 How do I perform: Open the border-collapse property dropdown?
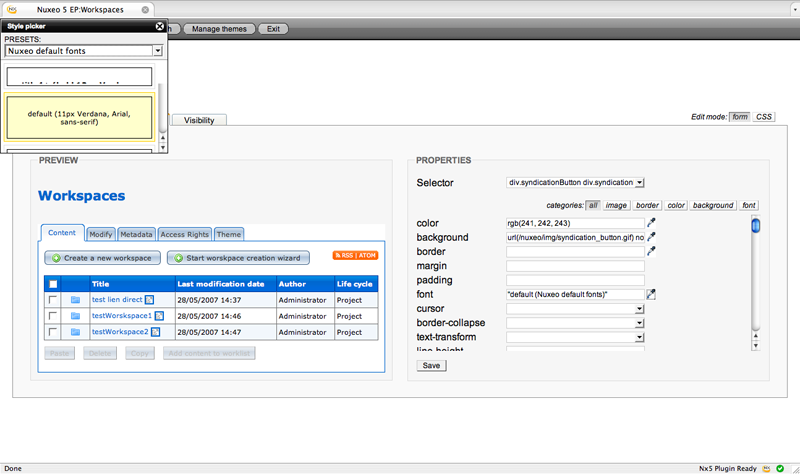(575, 323)
